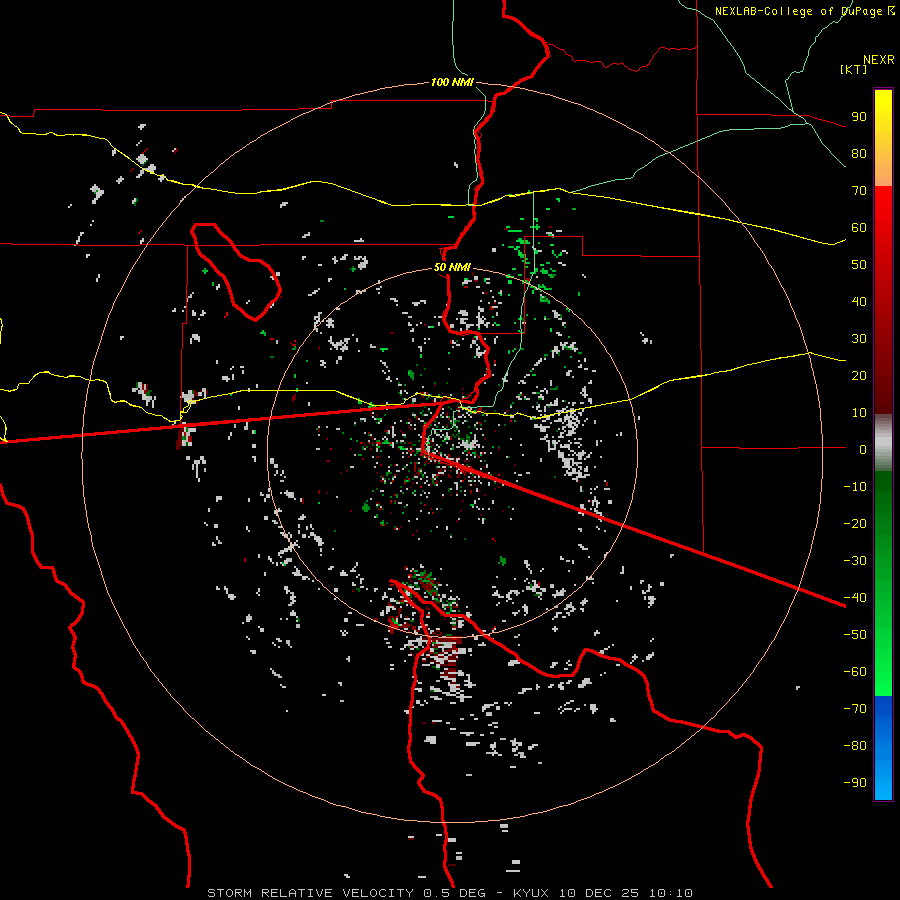Click the 70 value on velocity scale
The image size is (900, 900).
pyautogui.click(x=859, y=191)
